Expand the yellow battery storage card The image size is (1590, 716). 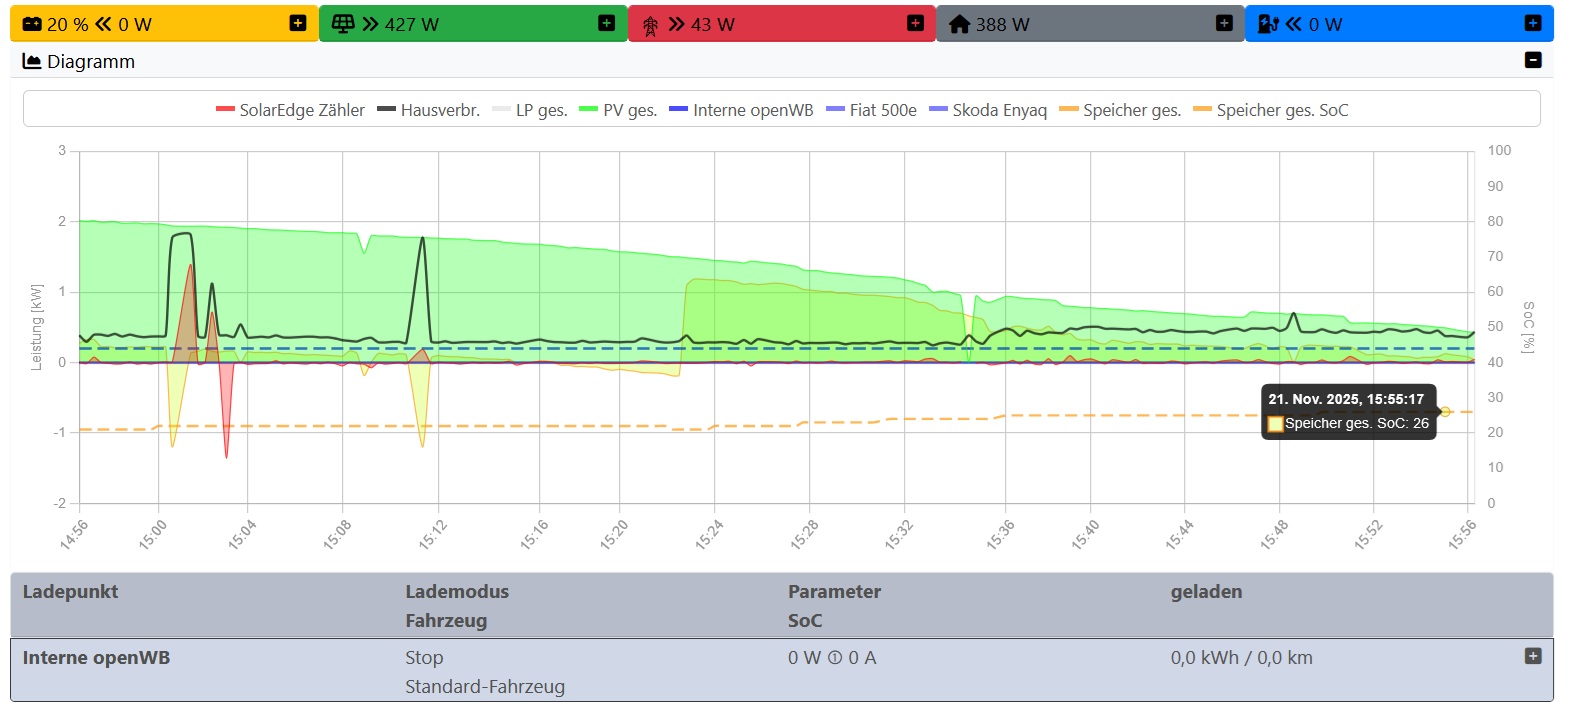[298, 23]
